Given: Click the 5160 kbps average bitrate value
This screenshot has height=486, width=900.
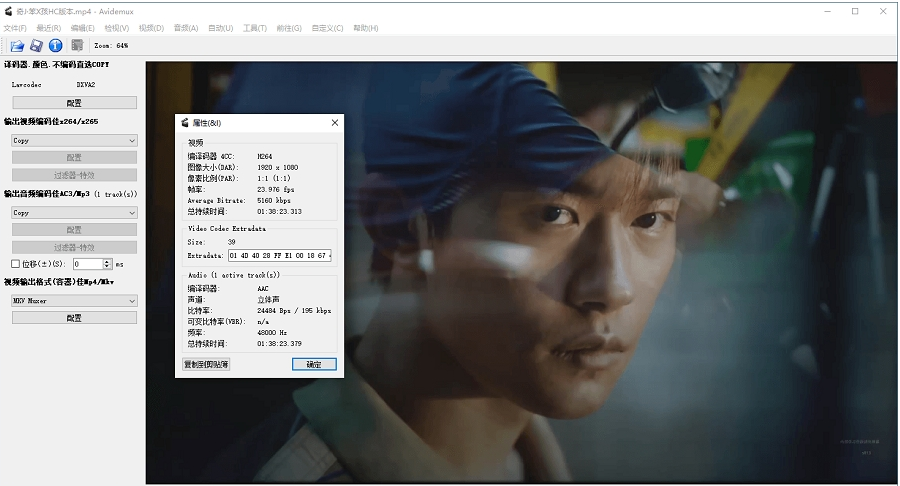Looking at the screenshot, I should (x=274, y=201).
